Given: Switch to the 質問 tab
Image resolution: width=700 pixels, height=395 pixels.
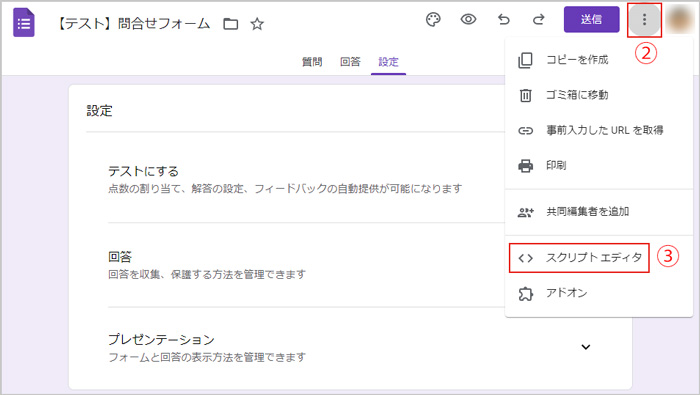Looking at the screenshot, I should coord(312,62).
